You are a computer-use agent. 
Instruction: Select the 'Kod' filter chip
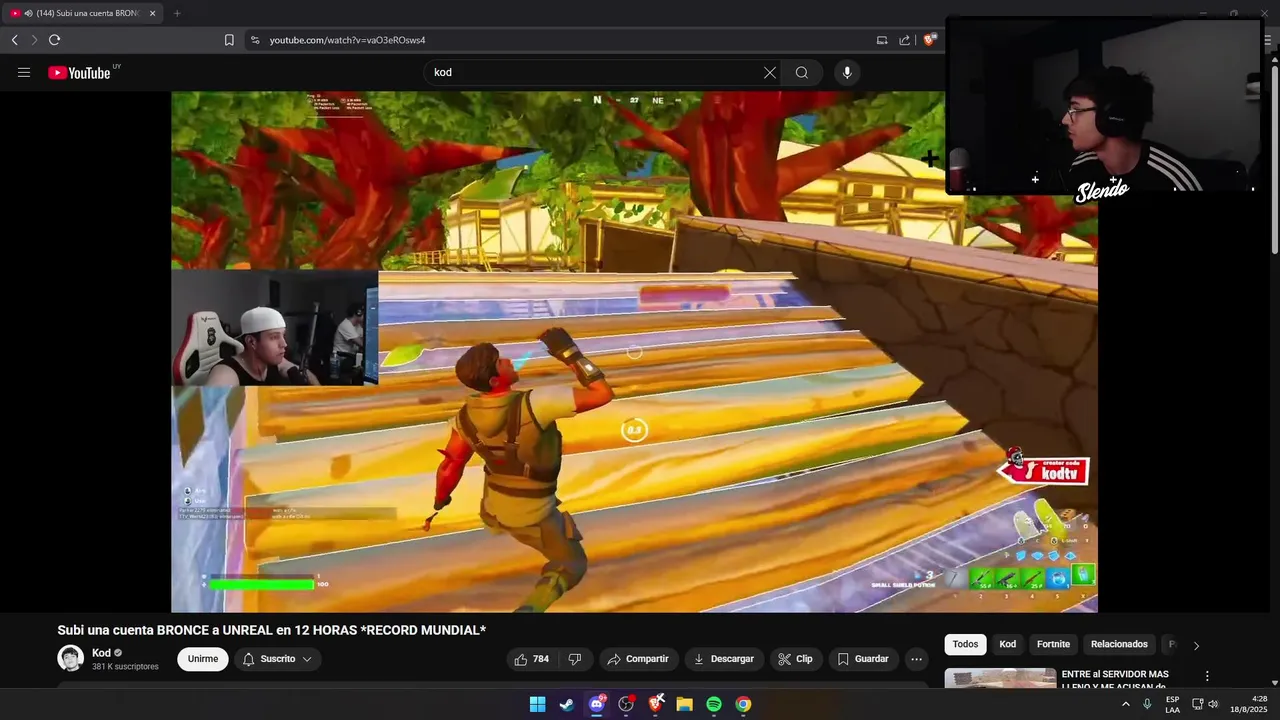(1008, 644)
